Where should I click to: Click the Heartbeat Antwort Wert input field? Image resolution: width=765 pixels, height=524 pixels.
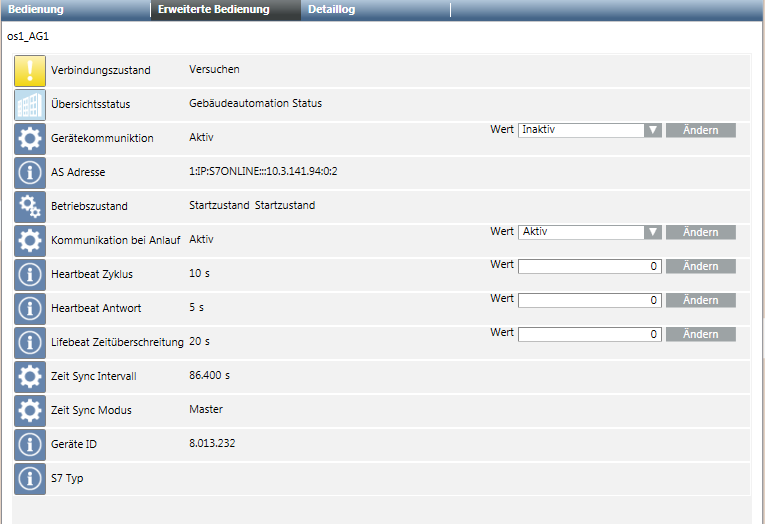[589, 300]
